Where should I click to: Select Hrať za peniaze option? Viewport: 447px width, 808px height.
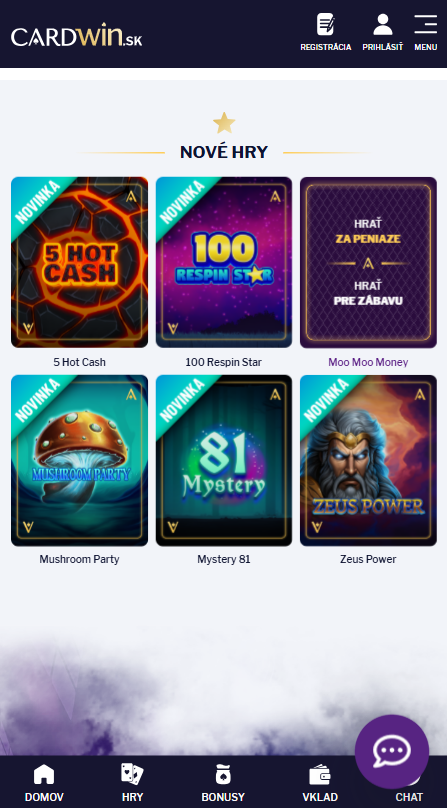pyautogui.click(x=368, y=232)
